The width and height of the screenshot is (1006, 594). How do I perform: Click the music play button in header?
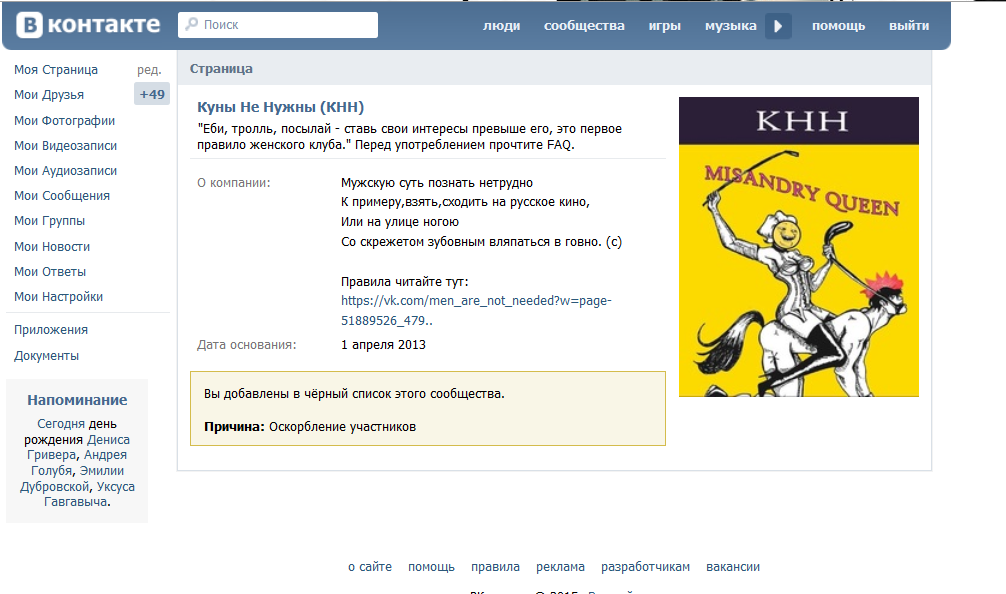click(778, 26)
